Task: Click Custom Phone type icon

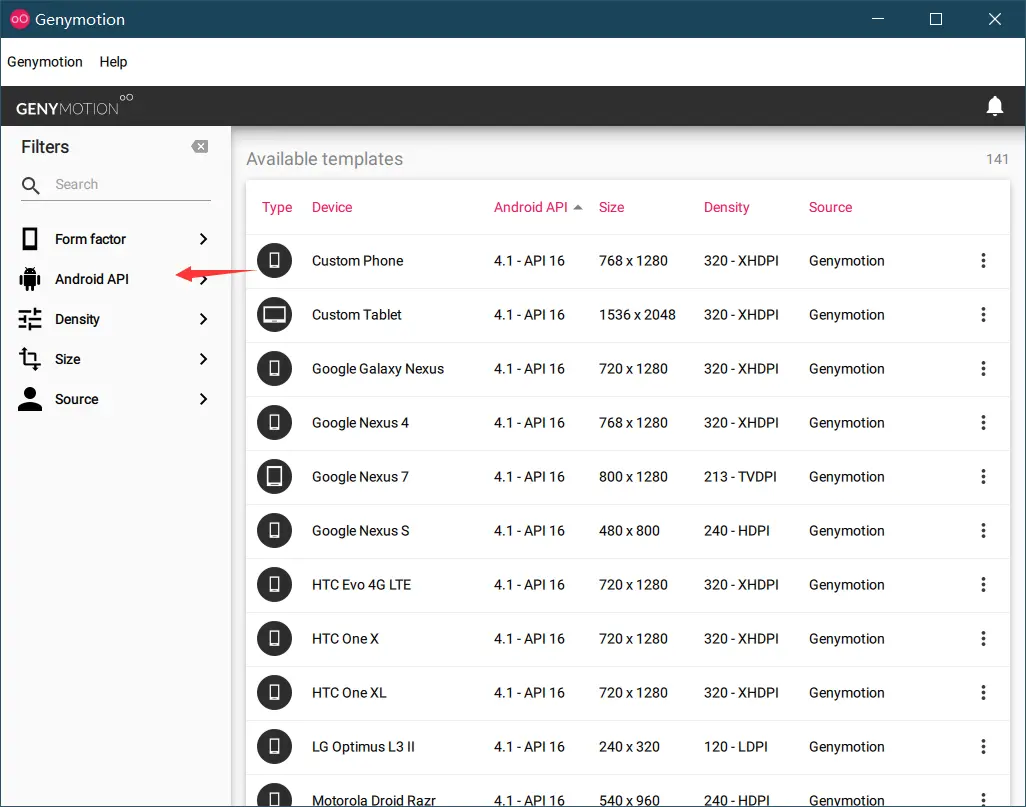Action: [274, 260]
